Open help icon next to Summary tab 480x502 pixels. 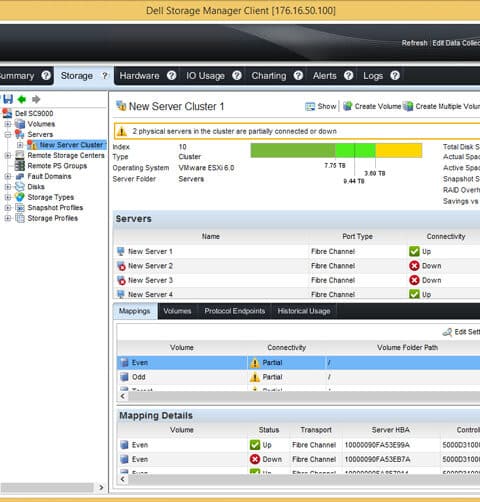[46, 76]
